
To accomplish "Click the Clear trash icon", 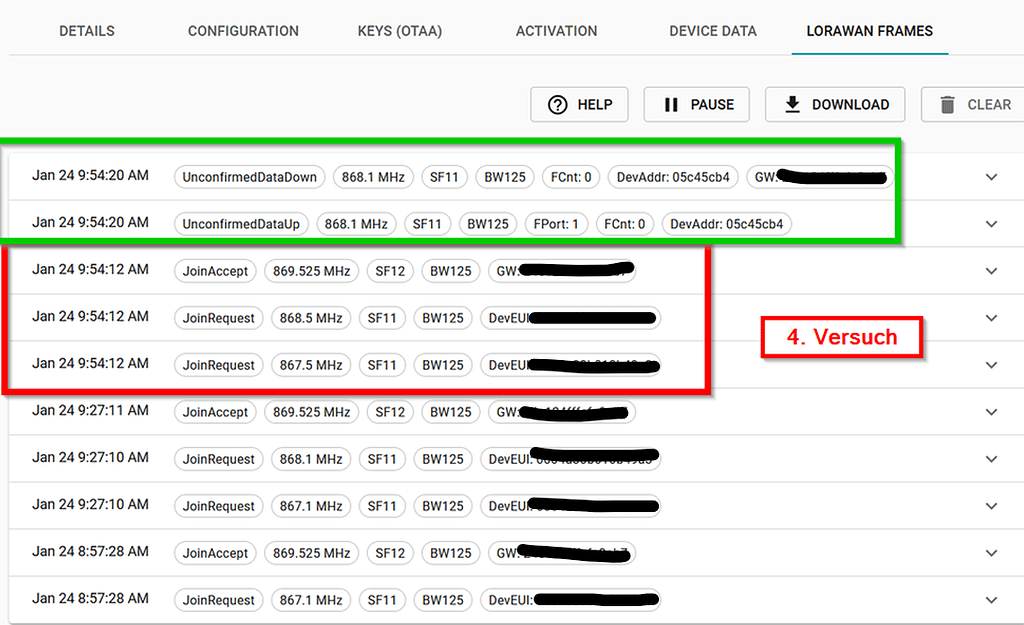I will pyautogui.click(x=946, y=105).
